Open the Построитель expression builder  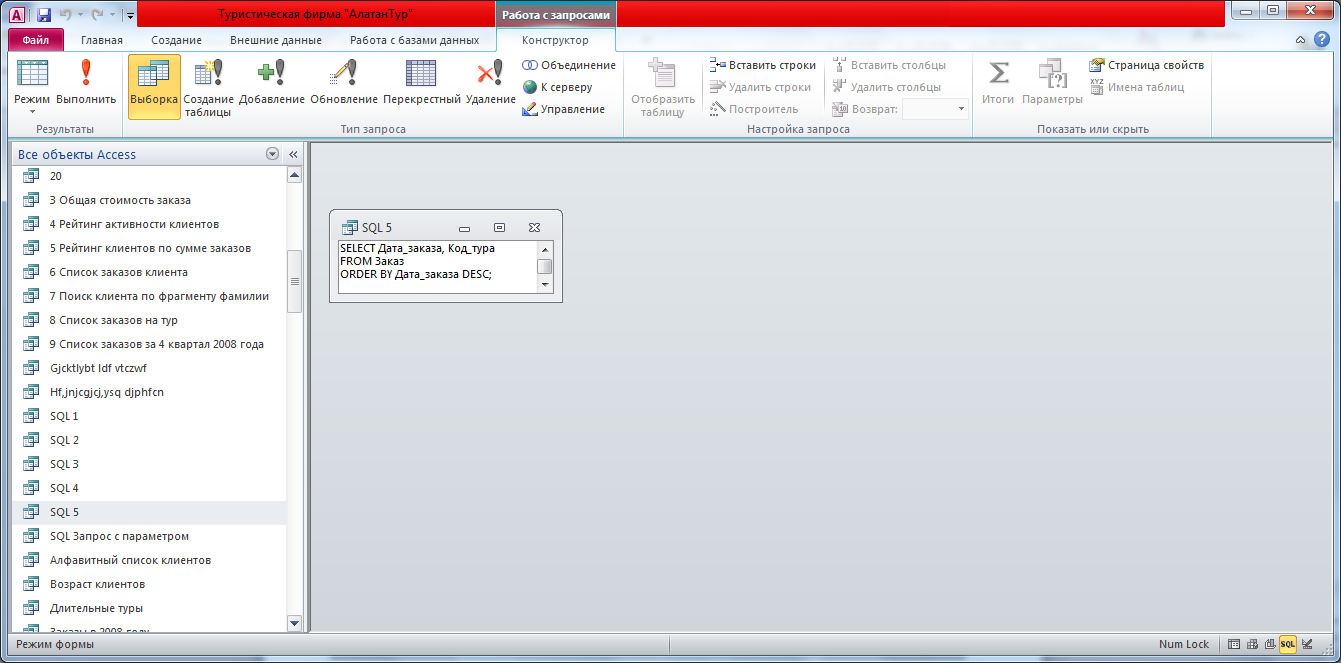(754, 109)
